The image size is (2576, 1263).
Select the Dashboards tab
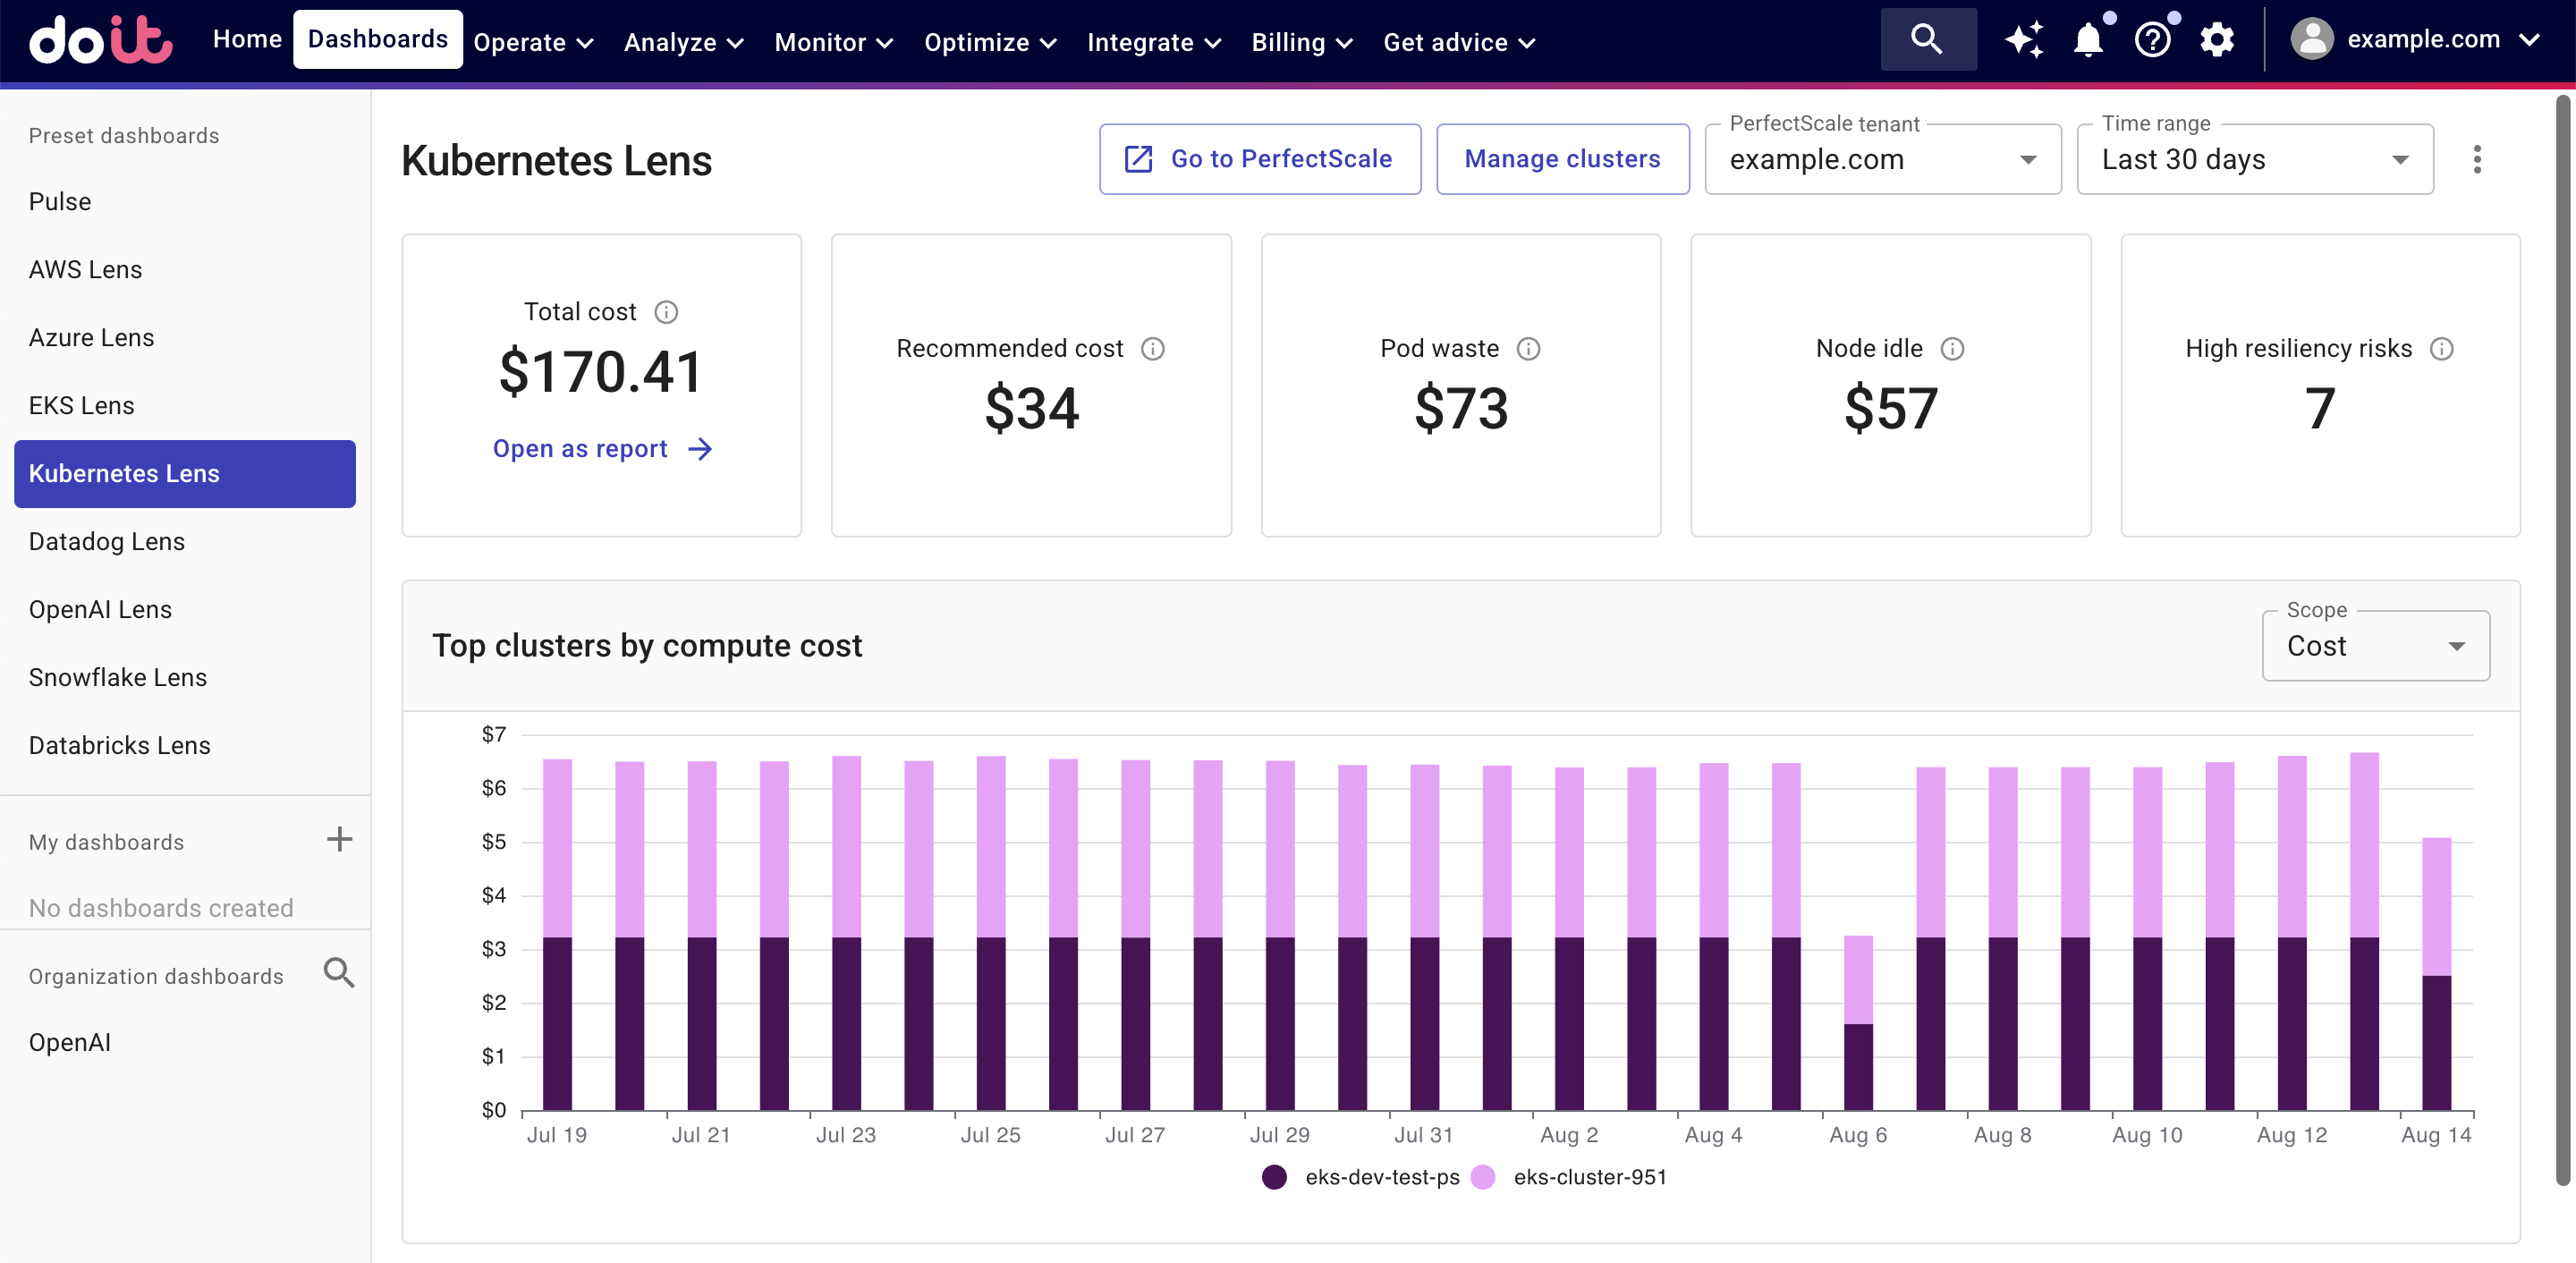[x=378, y=39]
